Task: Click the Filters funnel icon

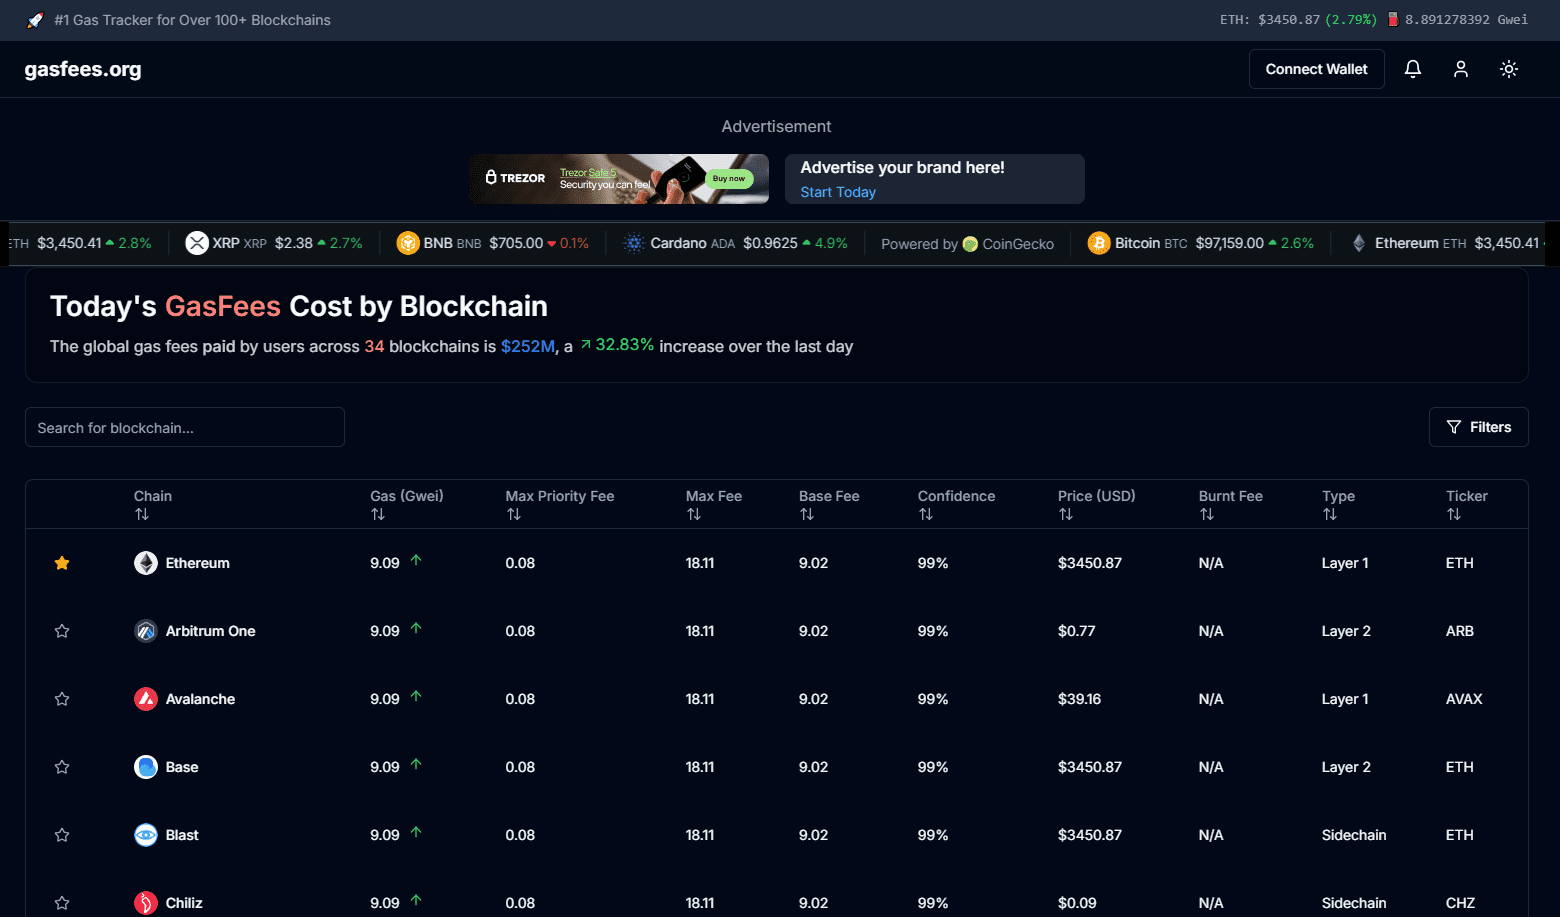Action: [x=1454, y=427]
